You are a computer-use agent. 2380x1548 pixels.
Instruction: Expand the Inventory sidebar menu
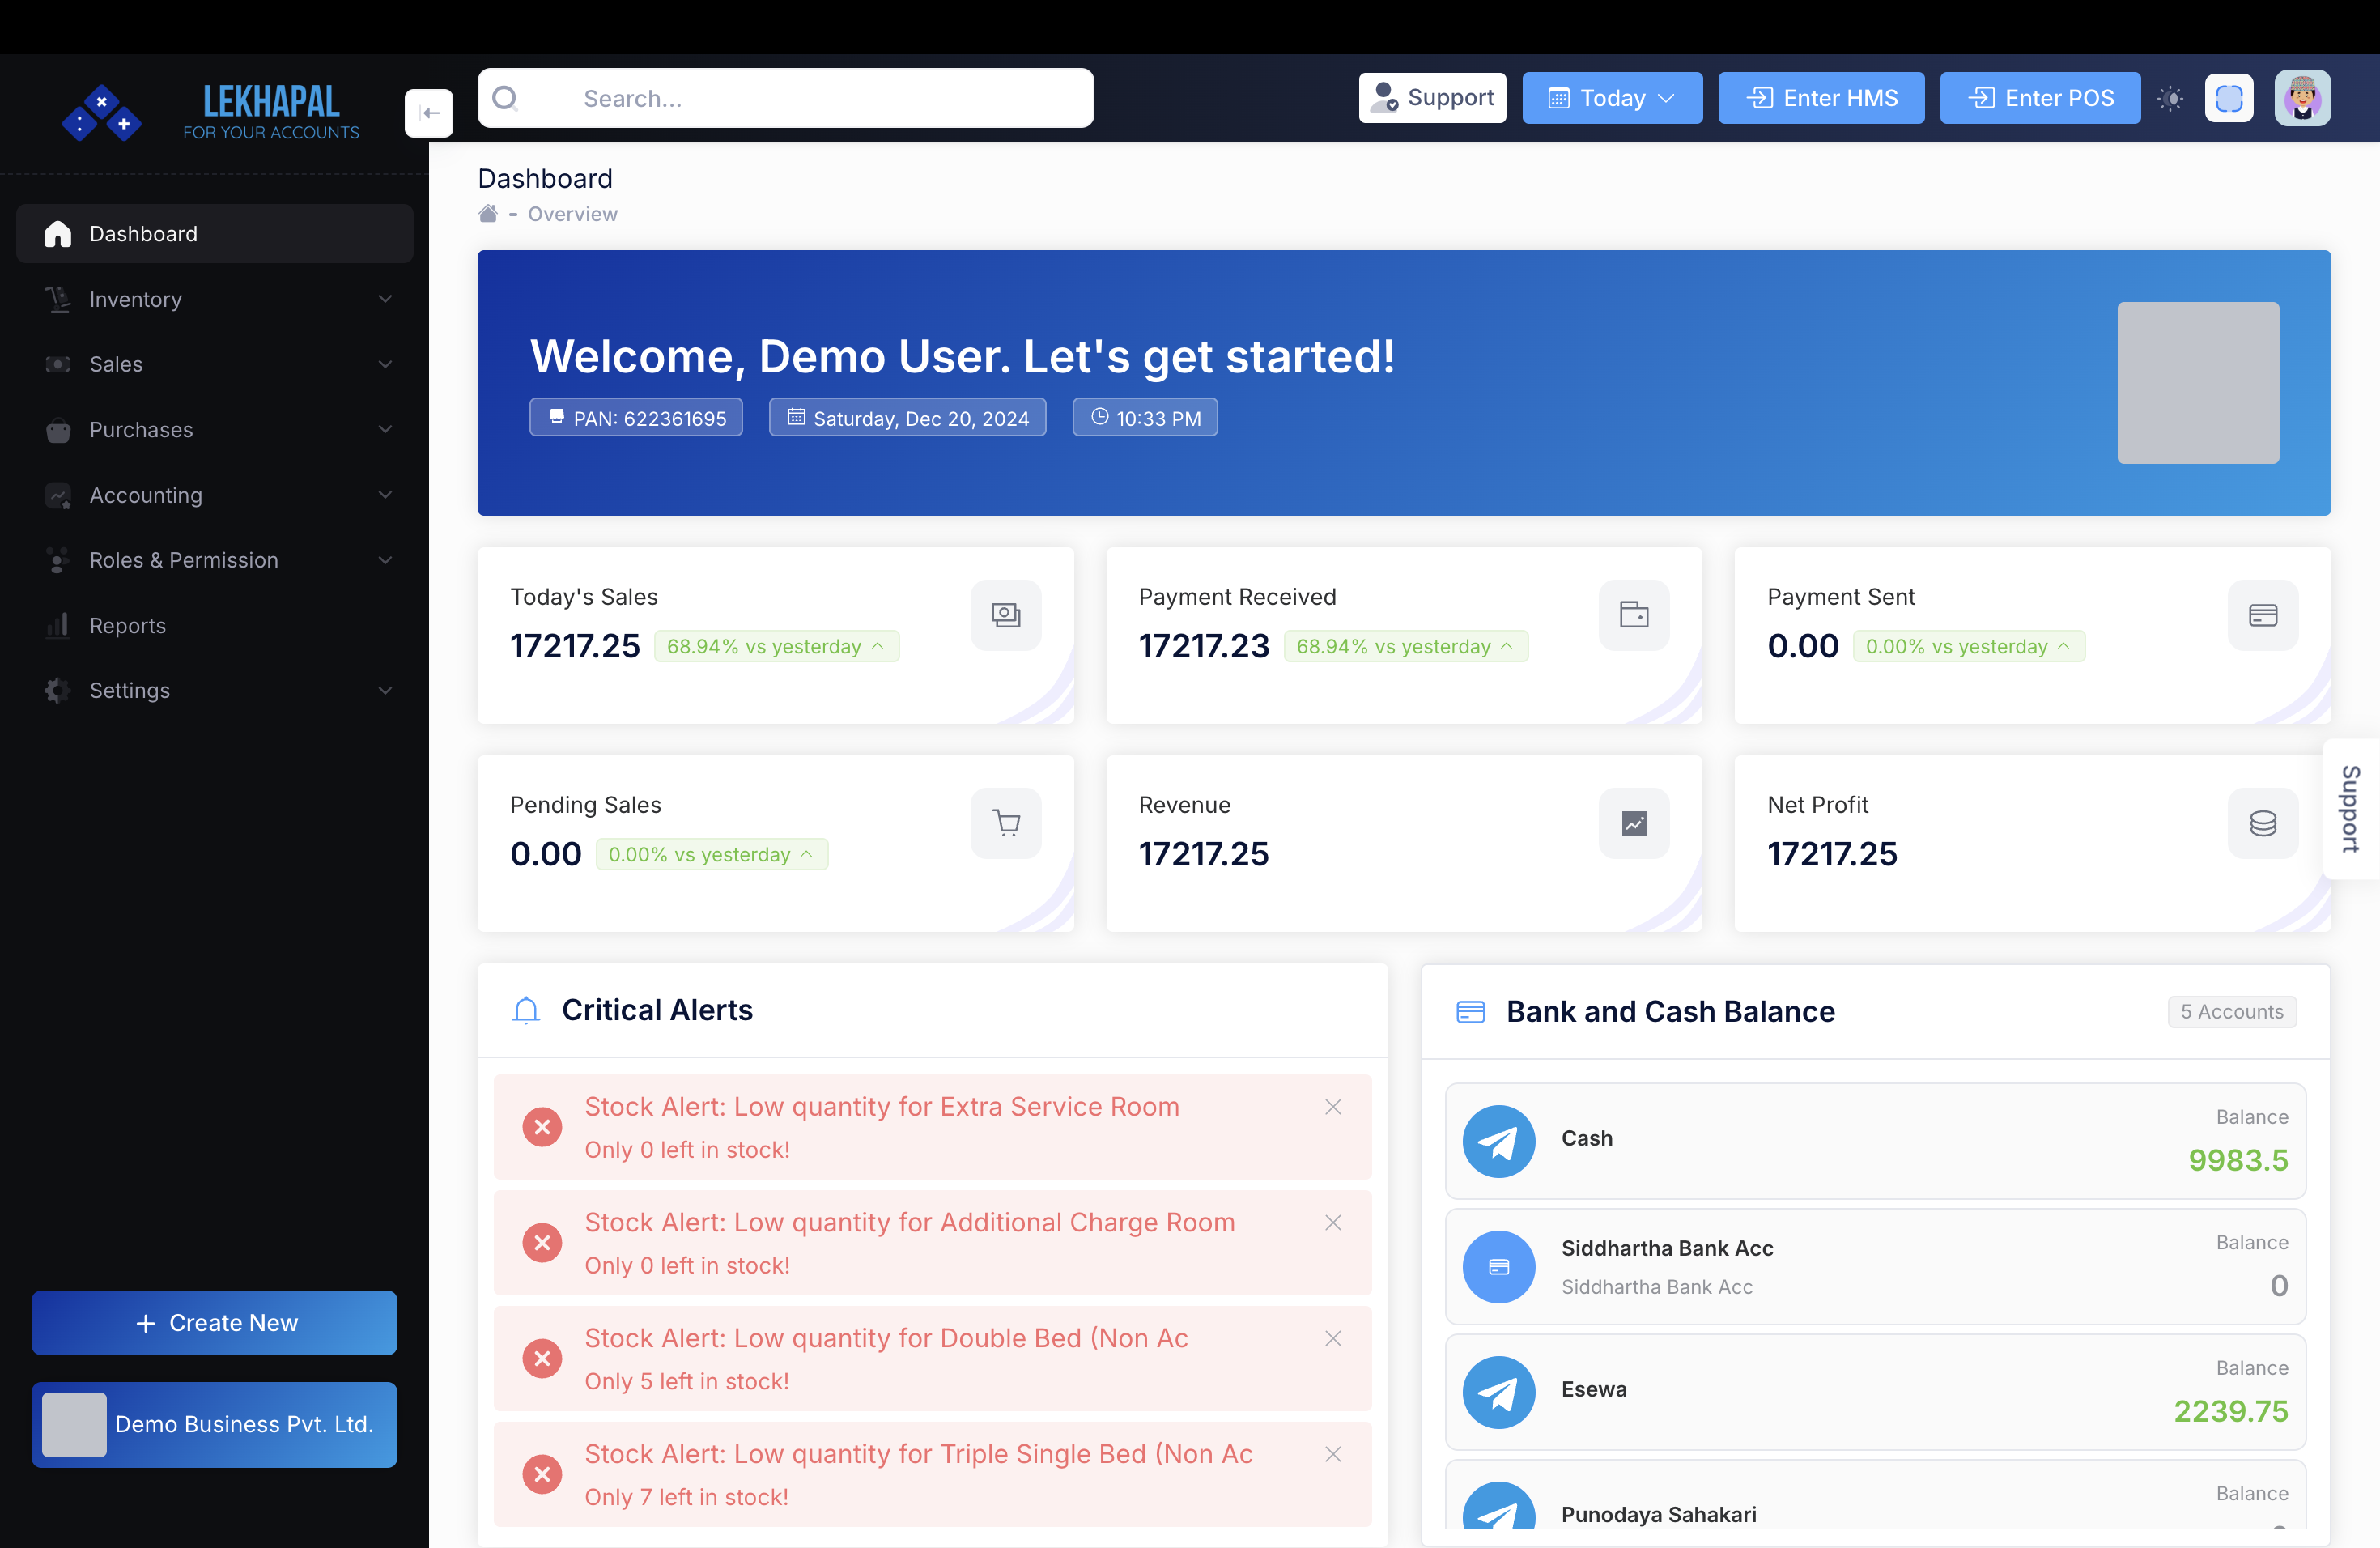point(214,299)
